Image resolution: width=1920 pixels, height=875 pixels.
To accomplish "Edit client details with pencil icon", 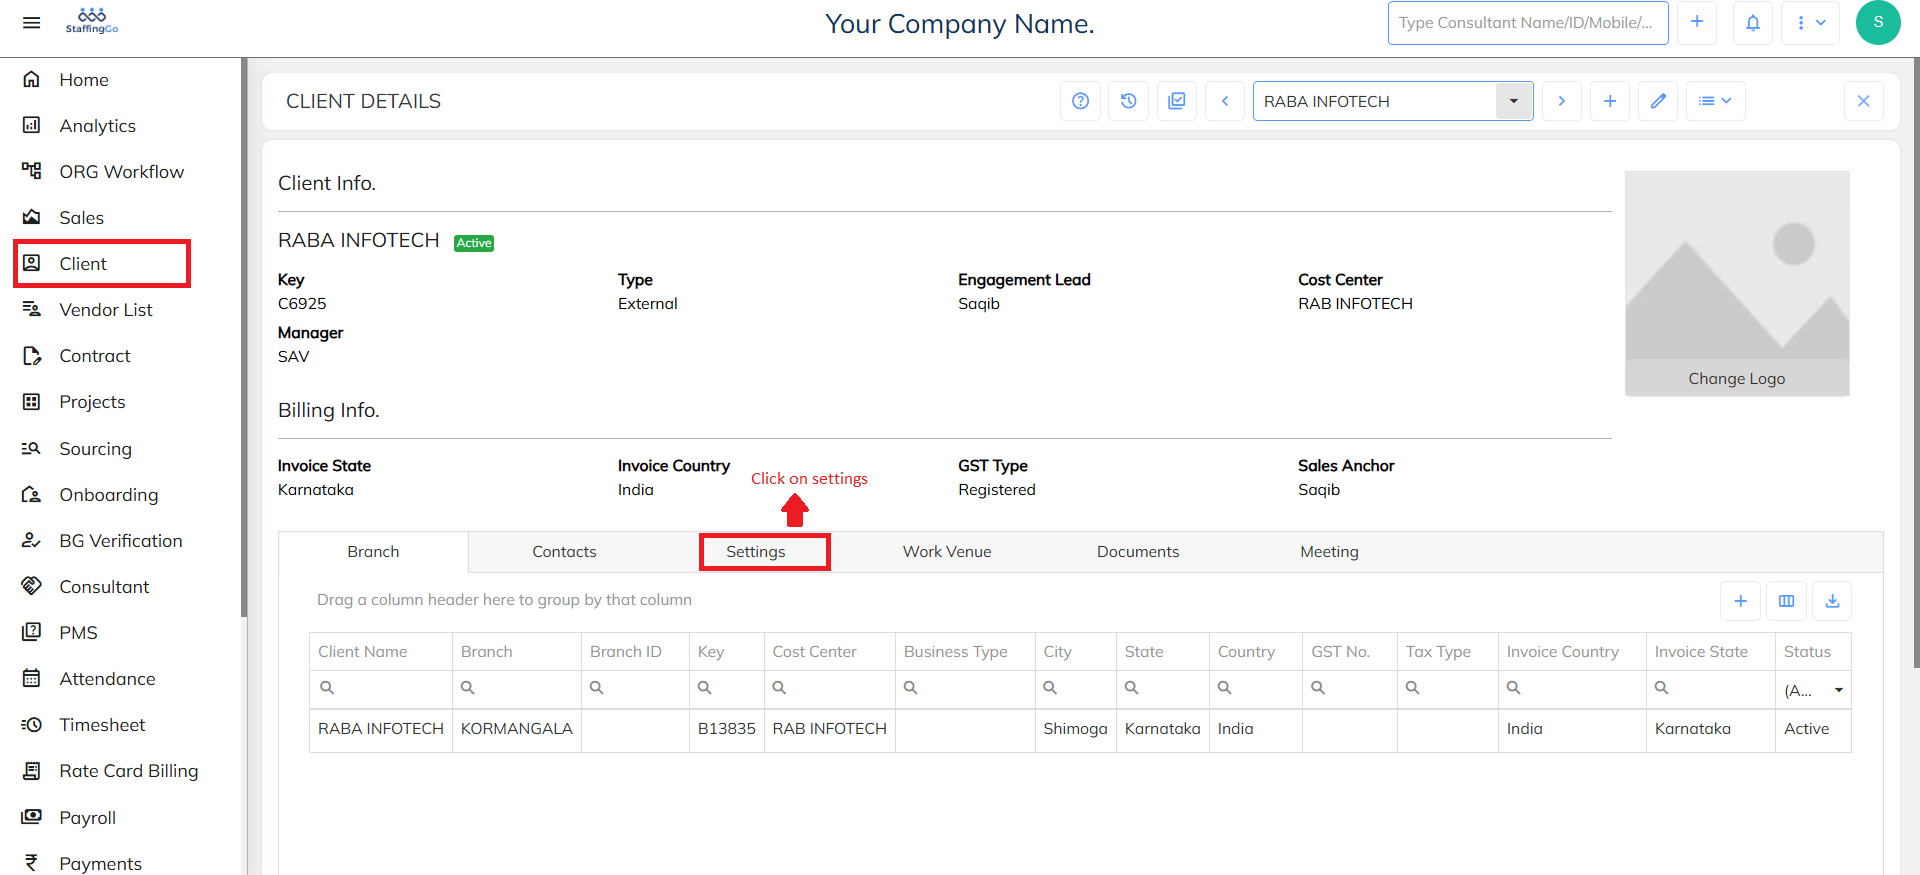I will [x=1658, y=101].
